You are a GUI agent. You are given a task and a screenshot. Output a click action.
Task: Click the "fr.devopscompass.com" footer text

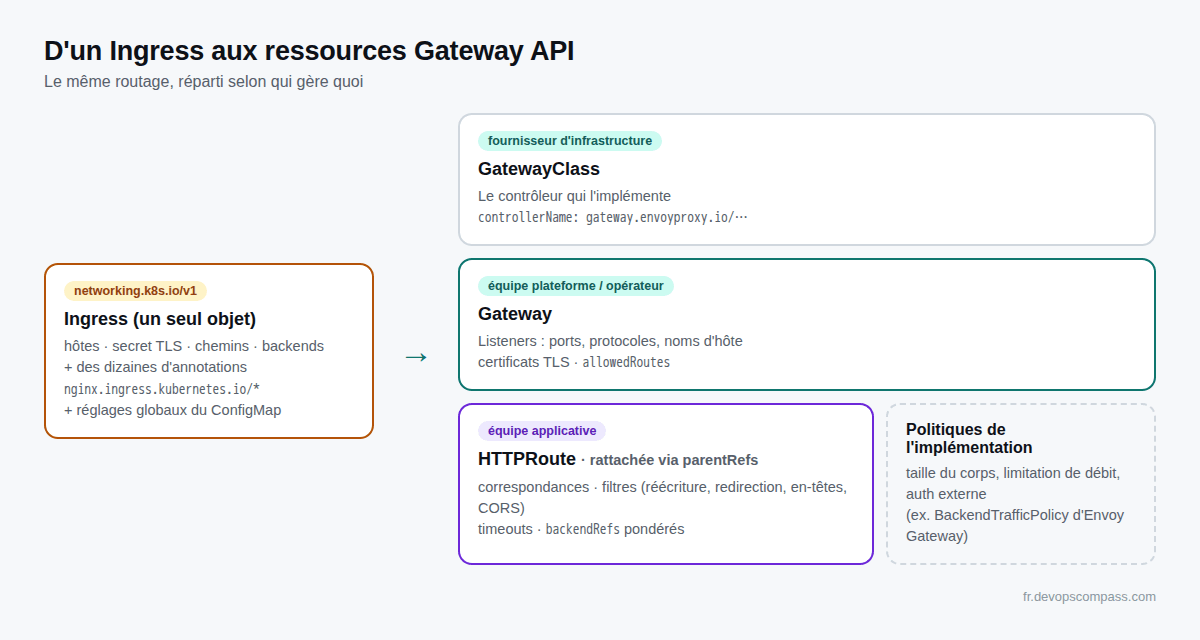(1089, 597)
